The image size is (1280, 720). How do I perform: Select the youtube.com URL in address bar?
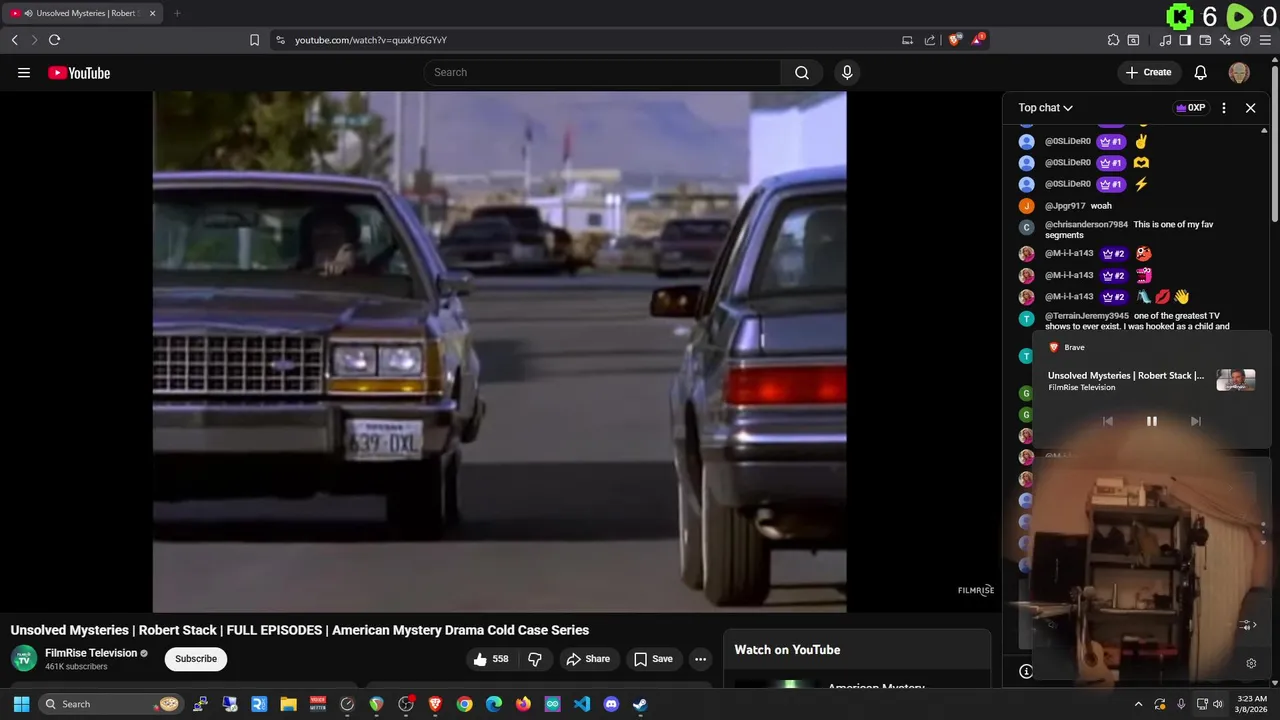pos(370,40)
